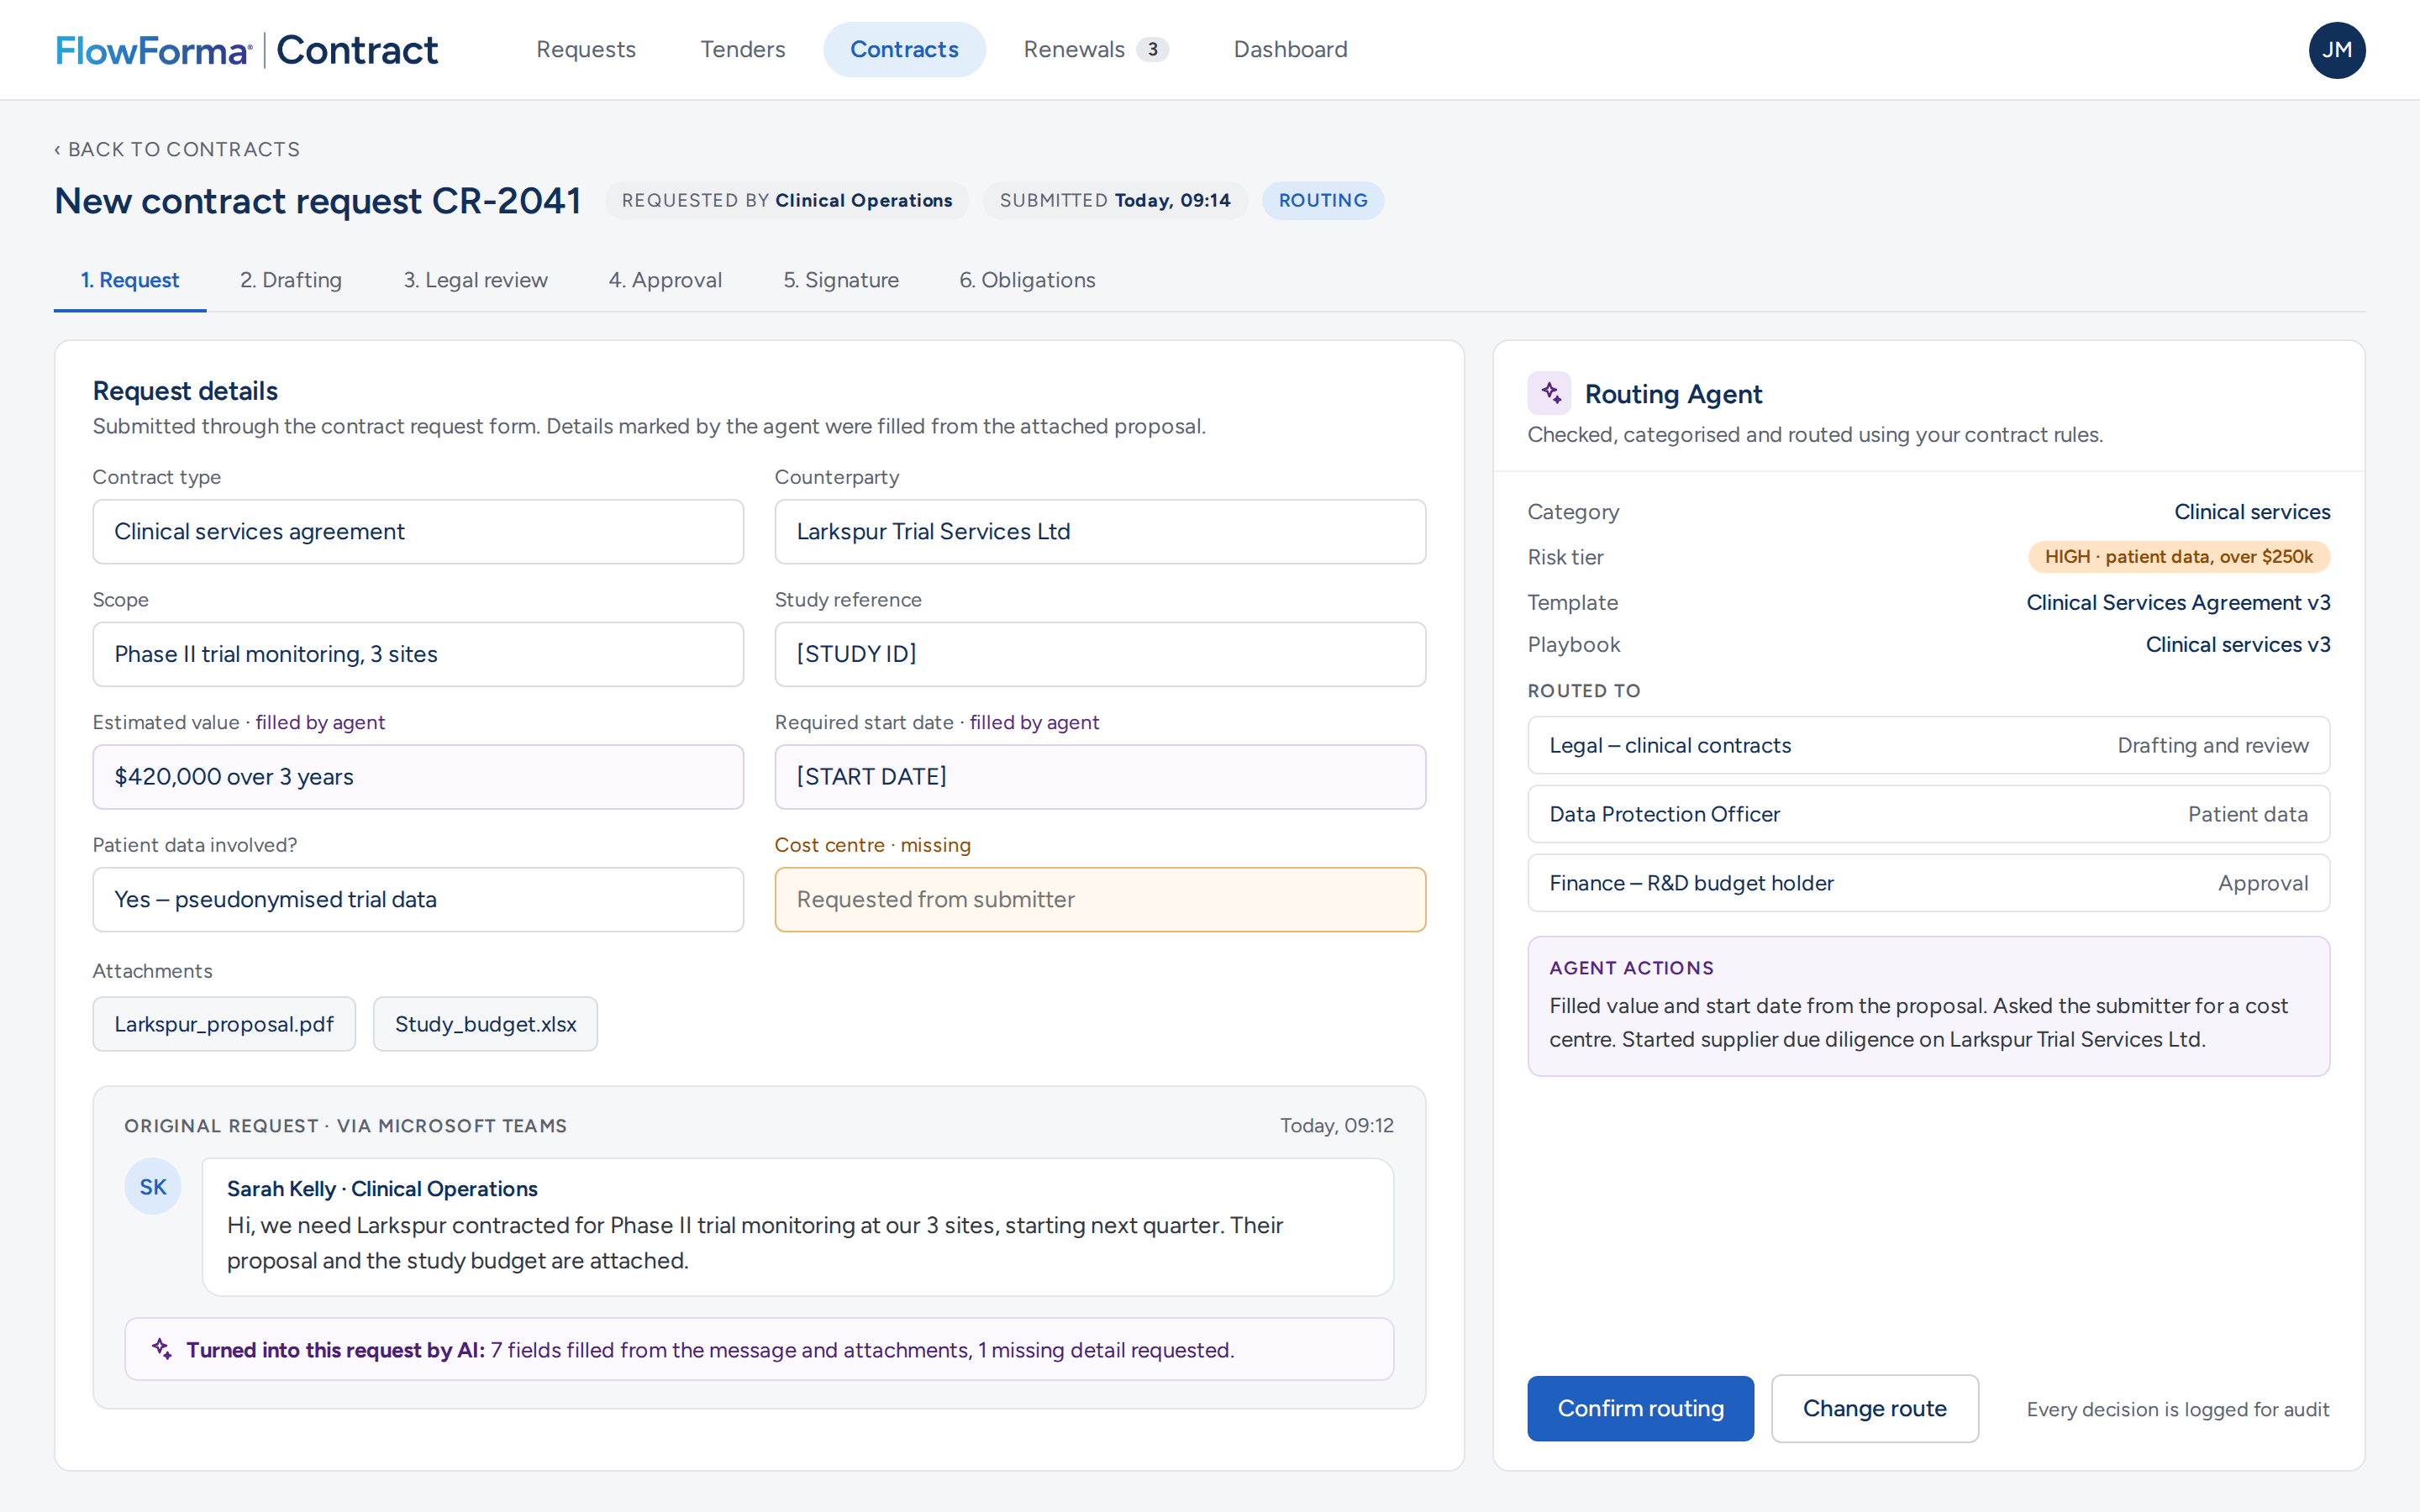Switch to the 2. Drafting tab
This screenshot has height=1512, width=2420.
pos(291,280)
